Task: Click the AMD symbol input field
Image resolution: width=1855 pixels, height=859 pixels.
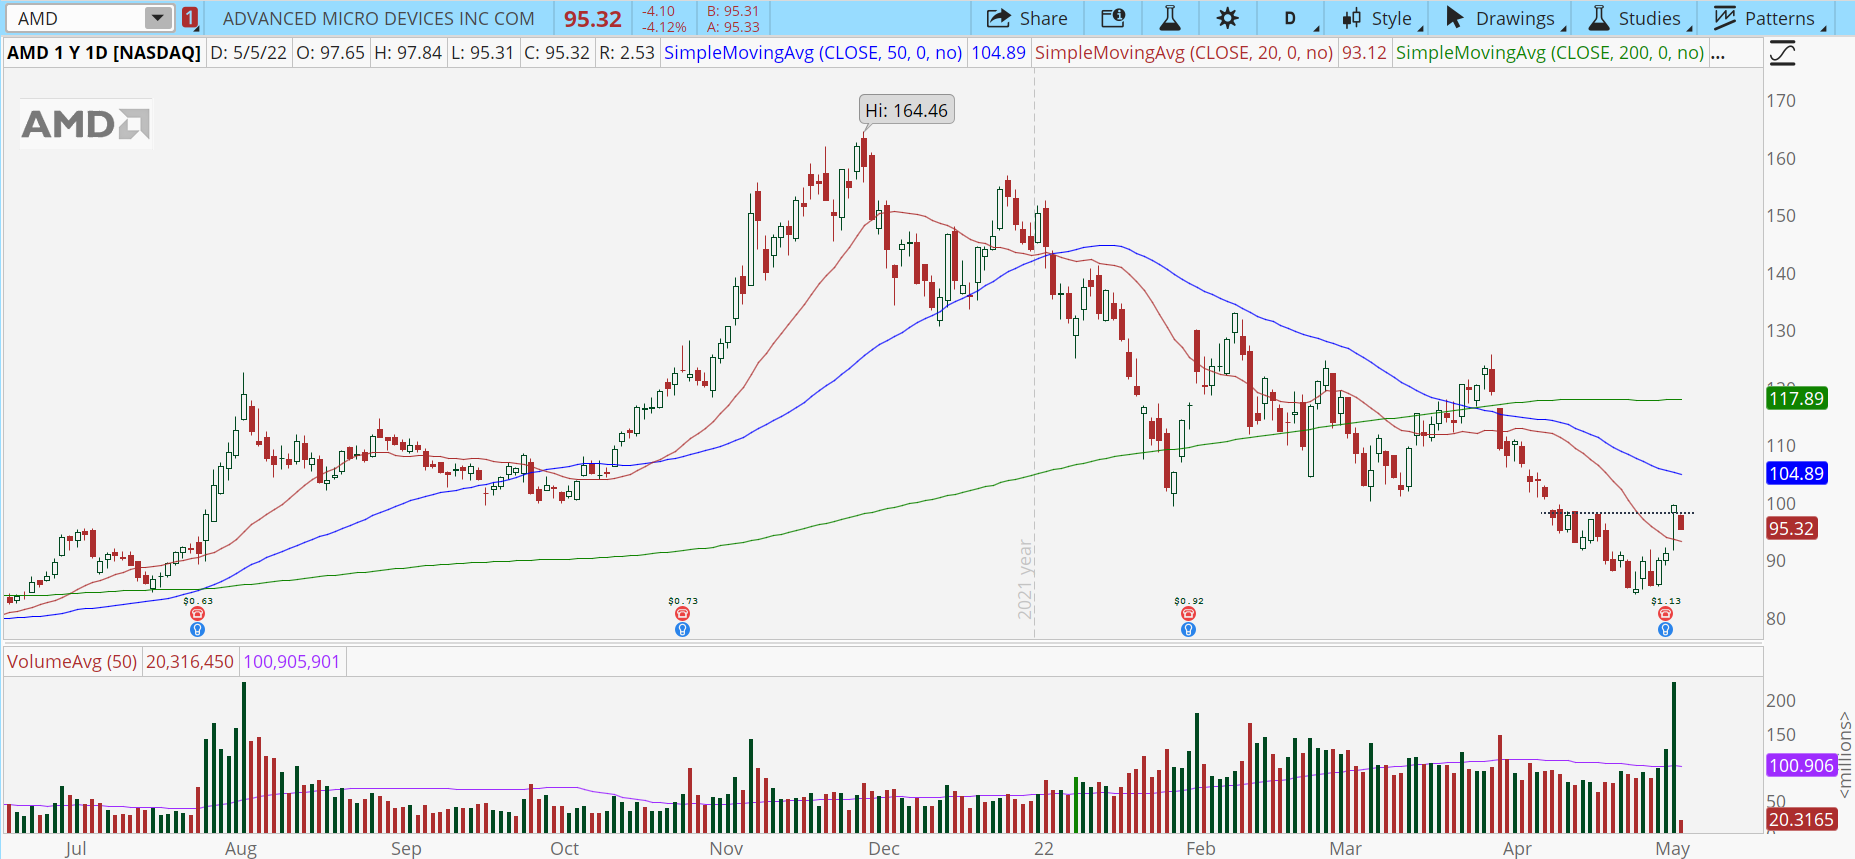Action: click(x=78, y=18)
